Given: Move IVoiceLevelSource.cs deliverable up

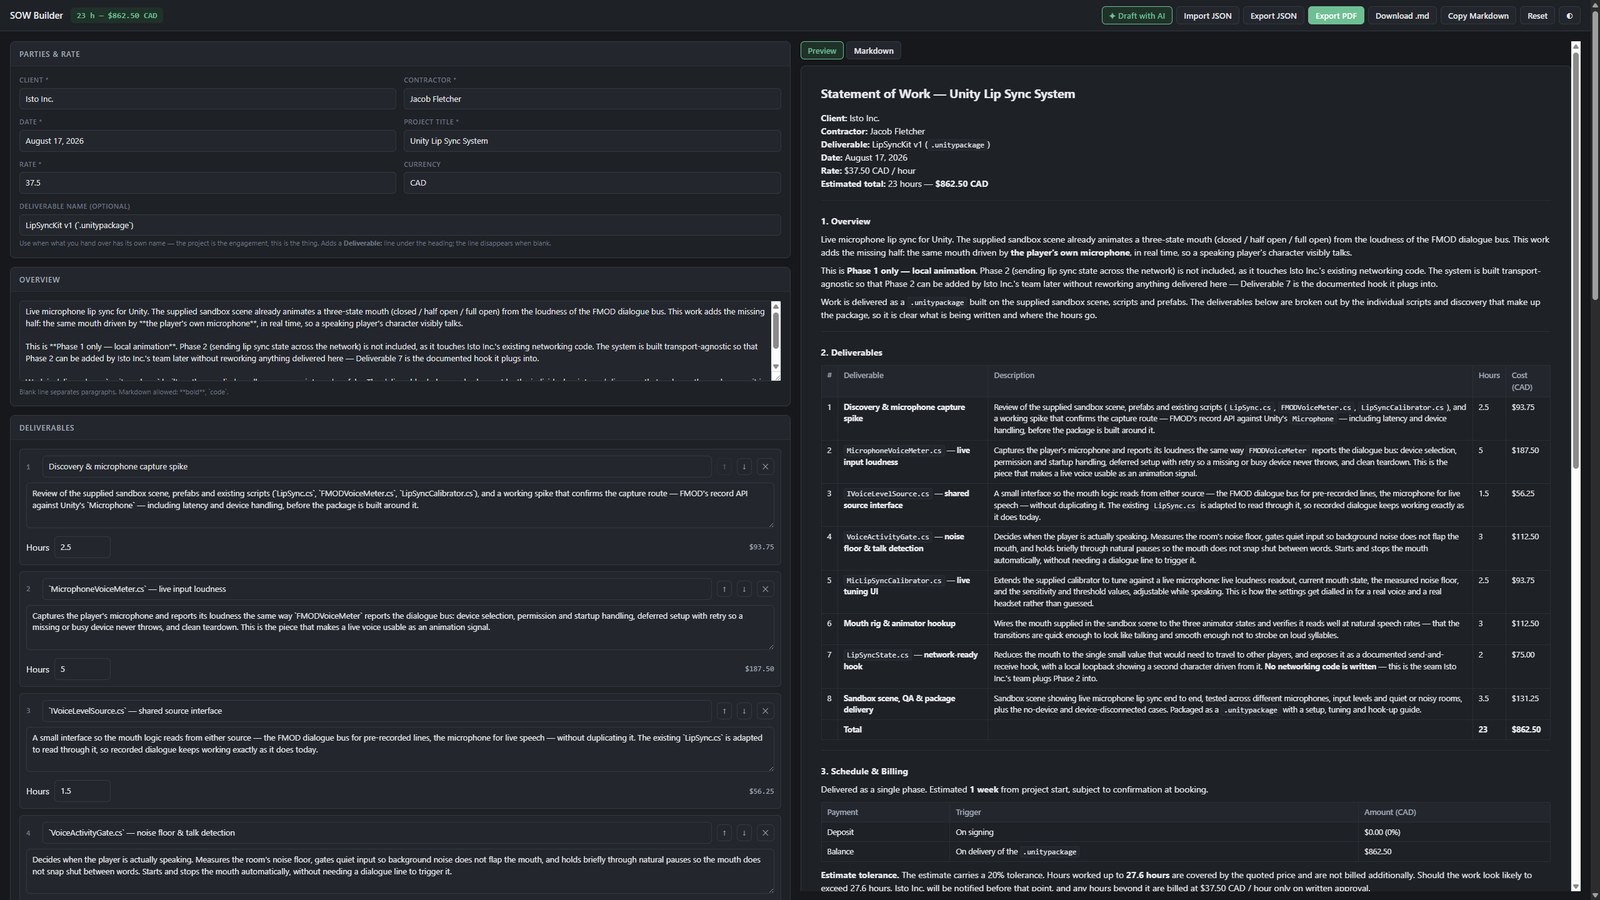Looking at the screenshot, I should [x=724, y=711].
